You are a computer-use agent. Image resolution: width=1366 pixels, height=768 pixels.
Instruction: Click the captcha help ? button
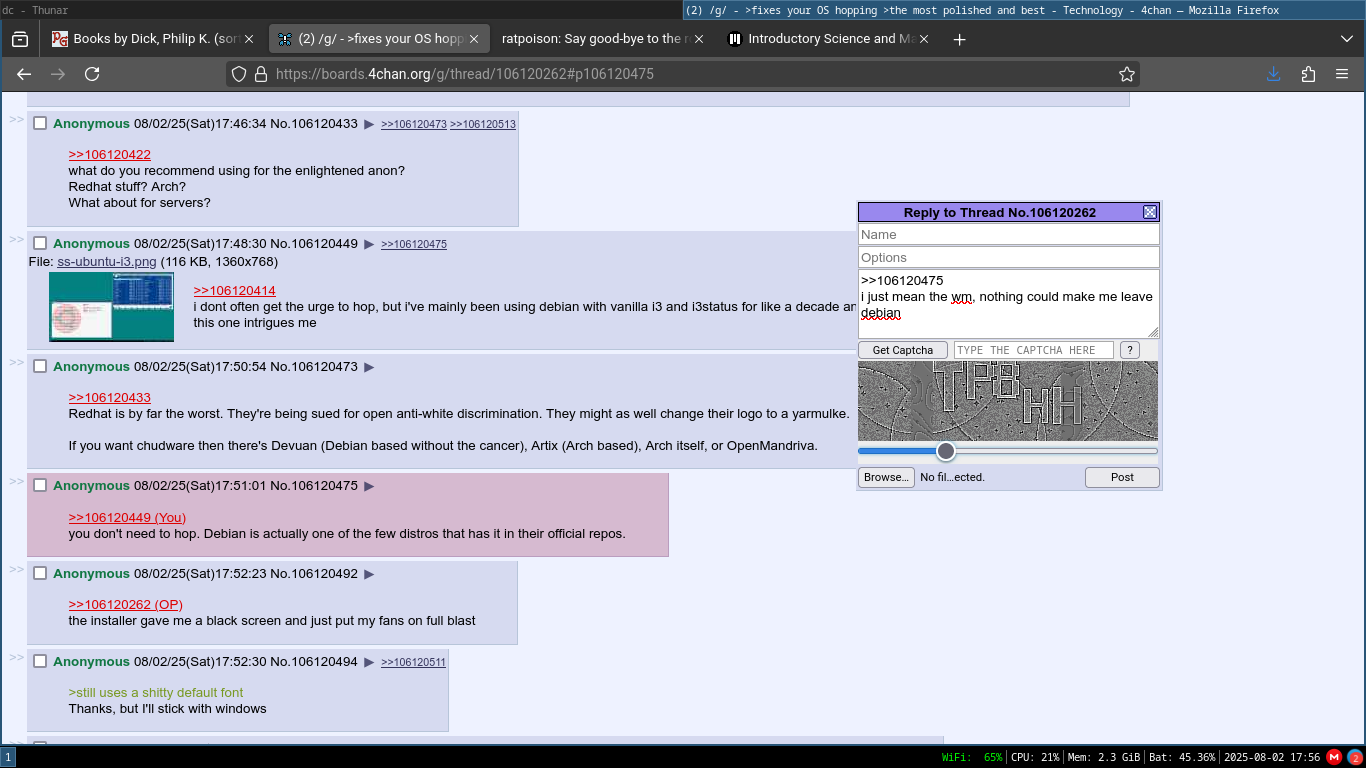coord(1129,350)
